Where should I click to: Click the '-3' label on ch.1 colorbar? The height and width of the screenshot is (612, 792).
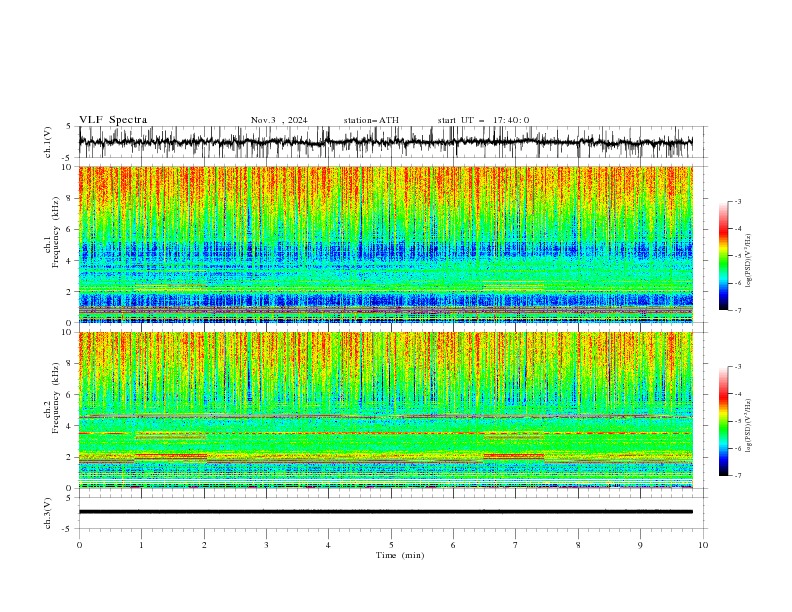738,202
